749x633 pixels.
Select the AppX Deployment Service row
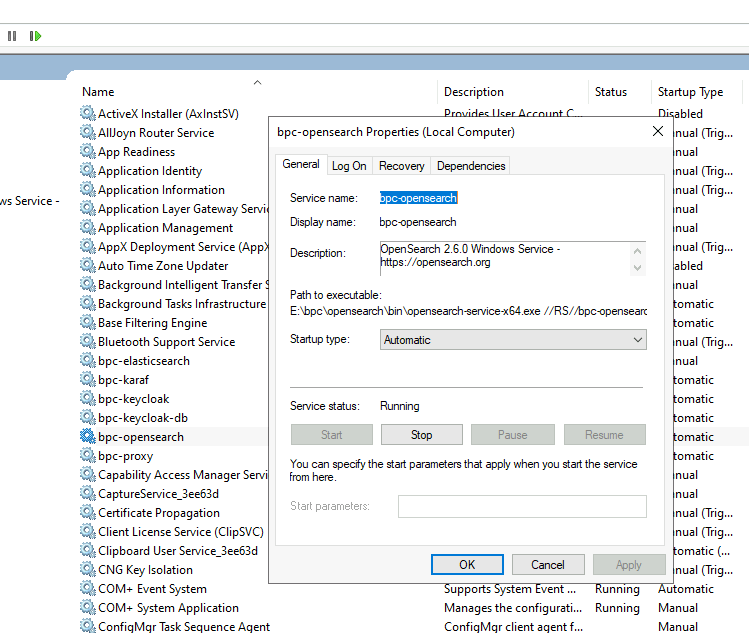[x=174, y=247]
